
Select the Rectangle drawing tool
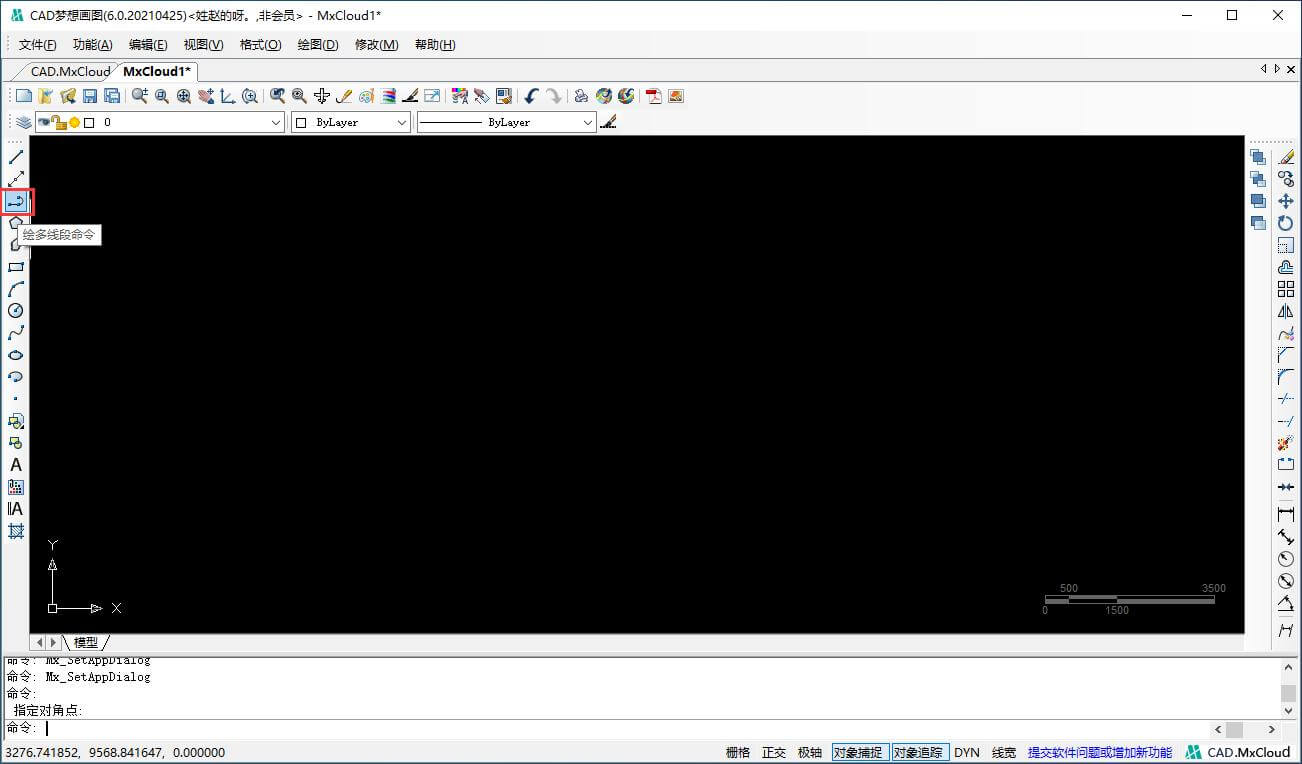click(x=16, y=267)
